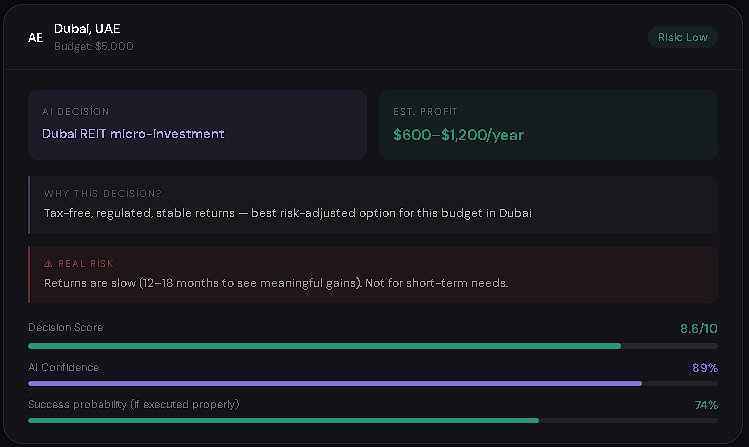
Task: Open the Est. Profit card
Action: [x=548, y=125]
